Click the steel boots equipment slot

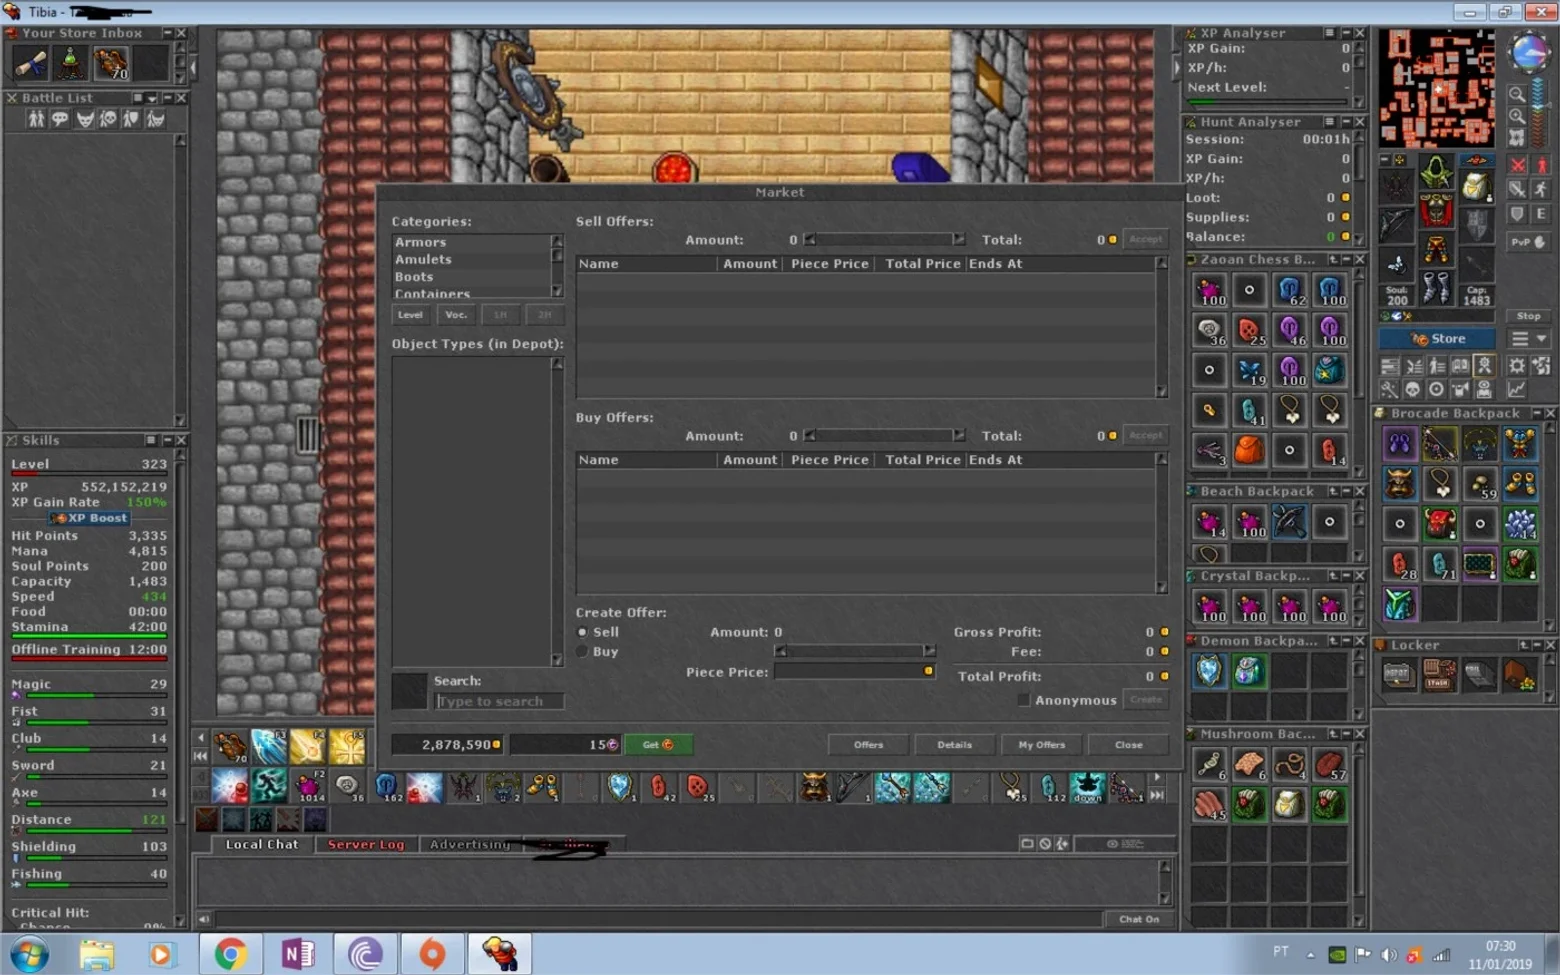click(1436, 288)
